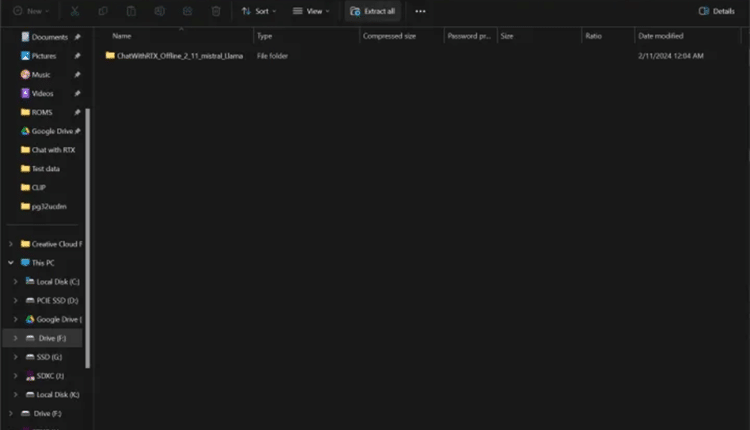Viewport: 750px width, 430px height.
Task: Open the three-dots See more menu
Action: pyautogui.click(x=420, y=11)
